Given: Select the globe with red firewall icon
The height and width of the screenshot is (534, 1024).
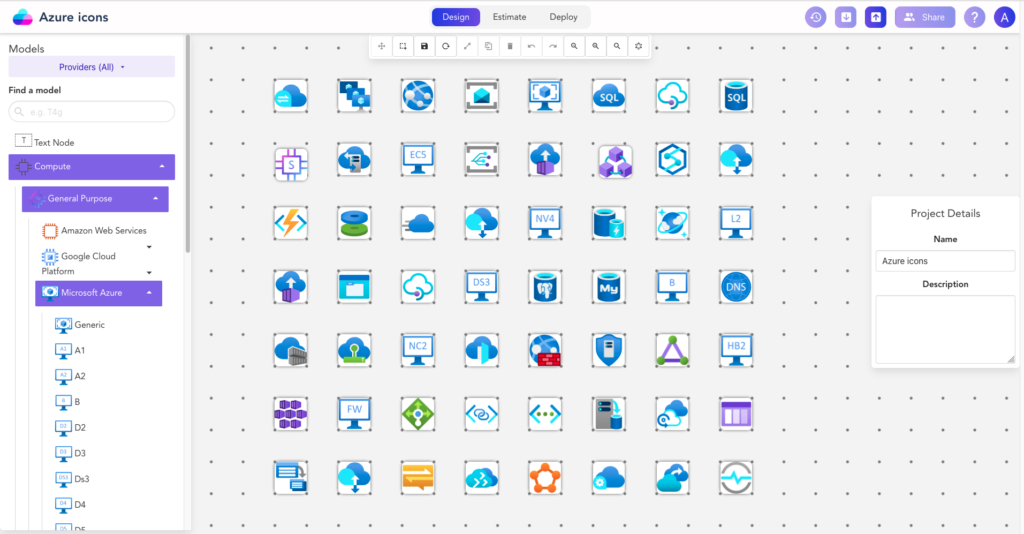Looking at the screenshot, I should [545, 351].
